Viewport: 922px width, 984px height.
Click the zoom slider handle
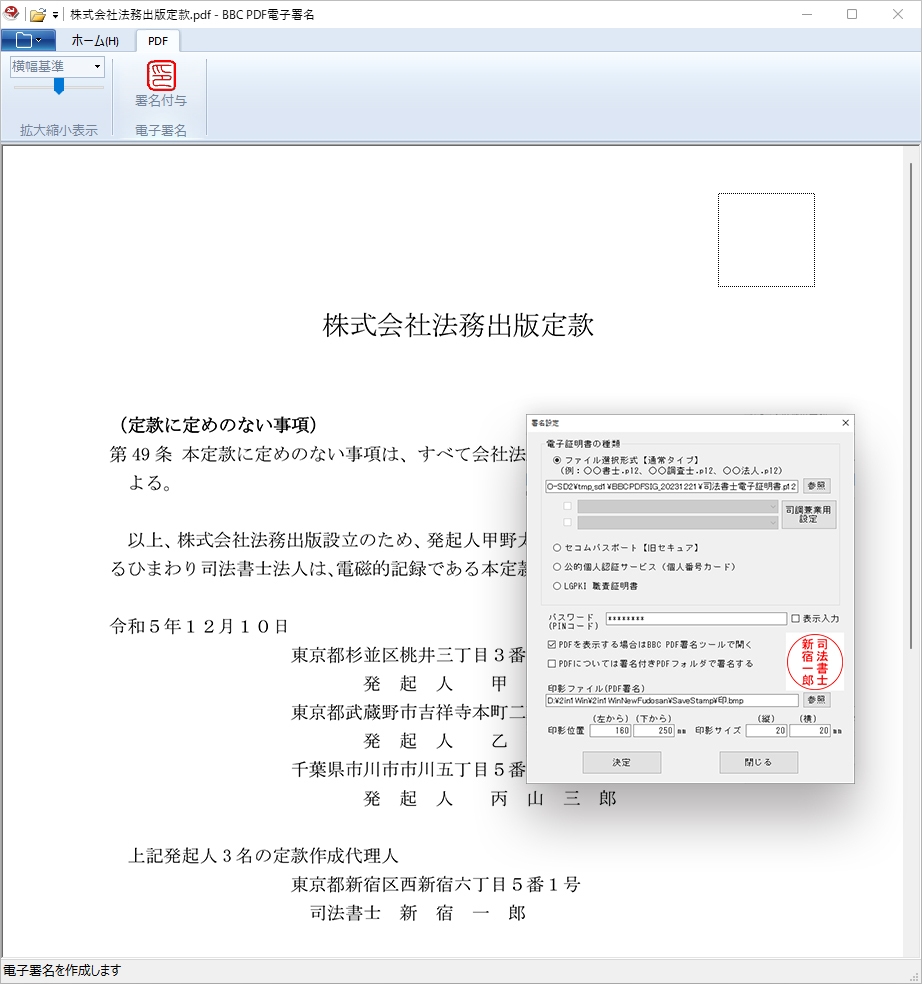[59, 87]
